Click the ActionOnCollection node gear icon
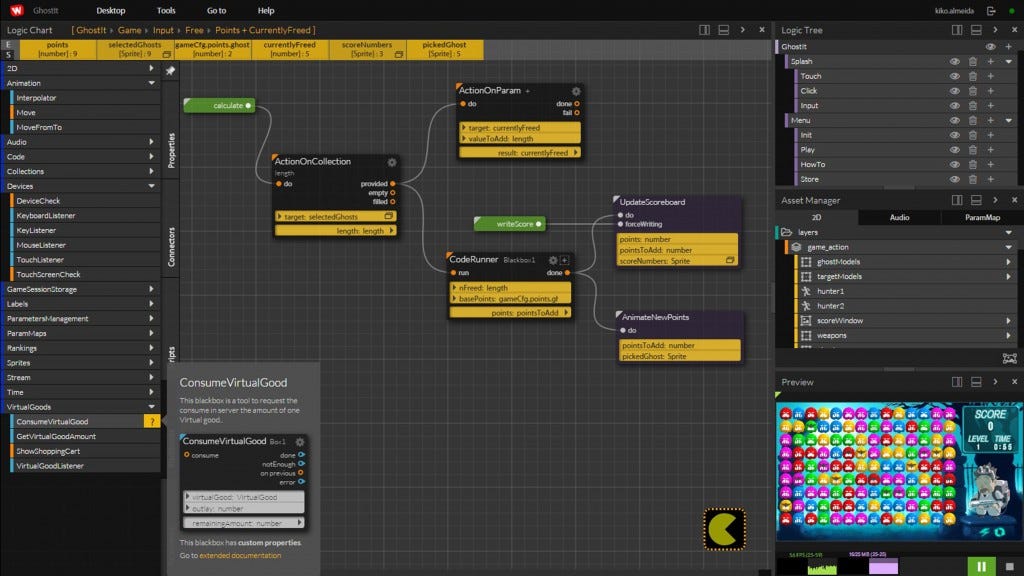 392,162
